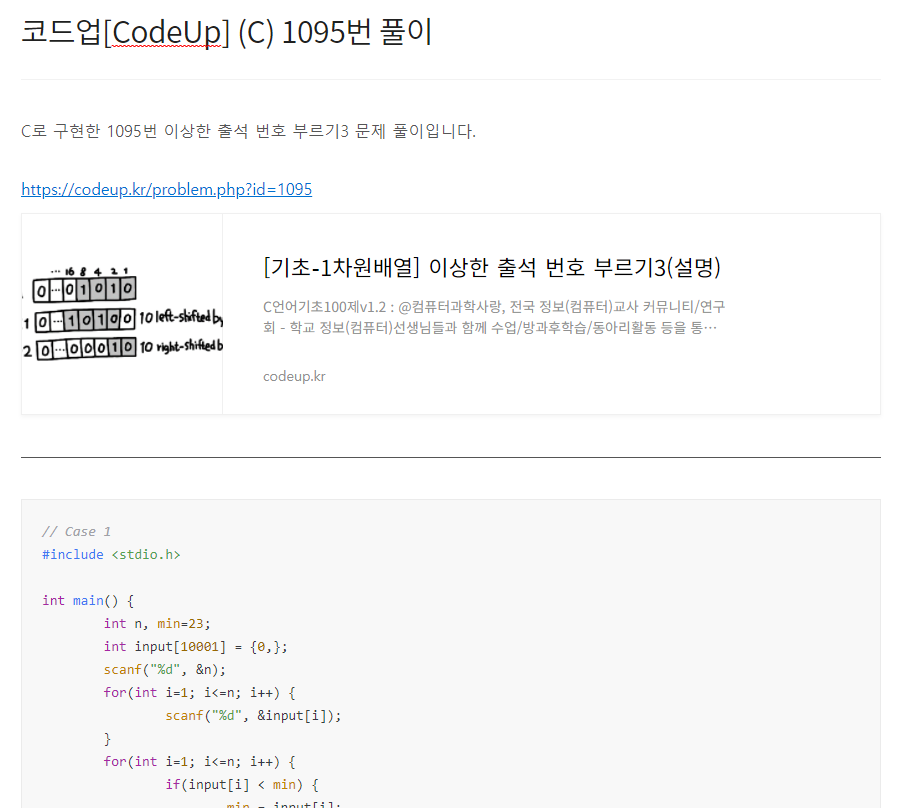This screenshot has width=900, height=808.
Task: Click the bit-shift diagram thumbnail in link card
Action: (x=122, y=314)
